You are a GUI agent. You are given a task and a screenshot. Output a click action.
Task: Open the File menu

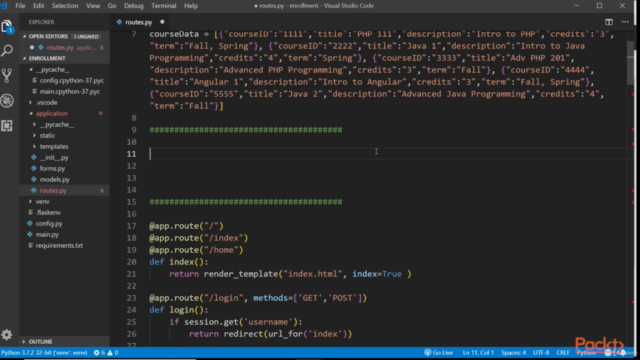coord(20,6)
